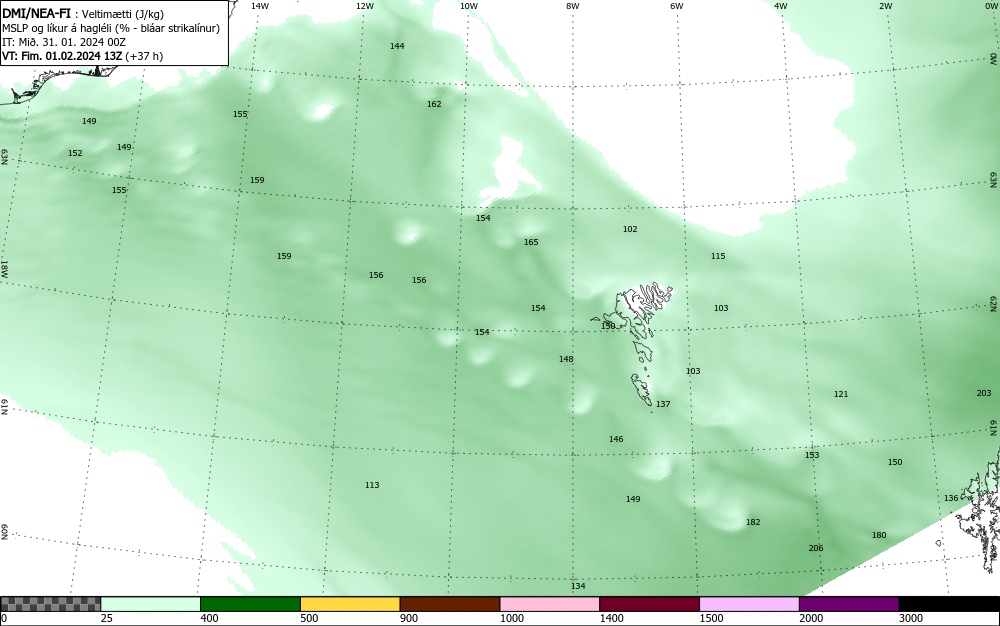1000x626 pixels.
Task: Click the legend scale number 900
Action: 409,618
